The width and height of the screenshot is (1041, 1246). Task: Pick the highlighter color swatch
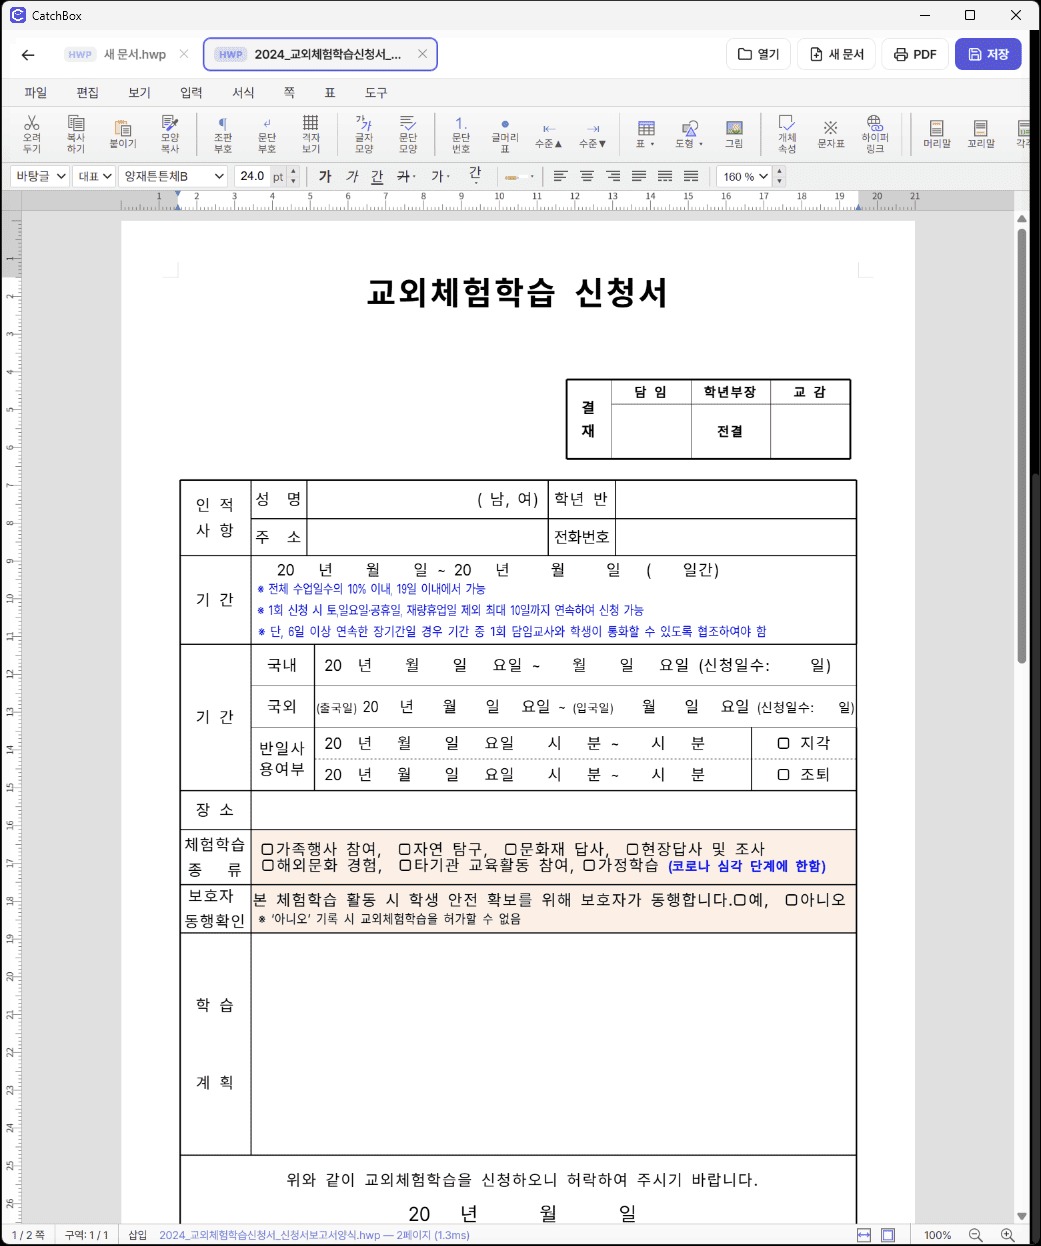tap(519, 177)
